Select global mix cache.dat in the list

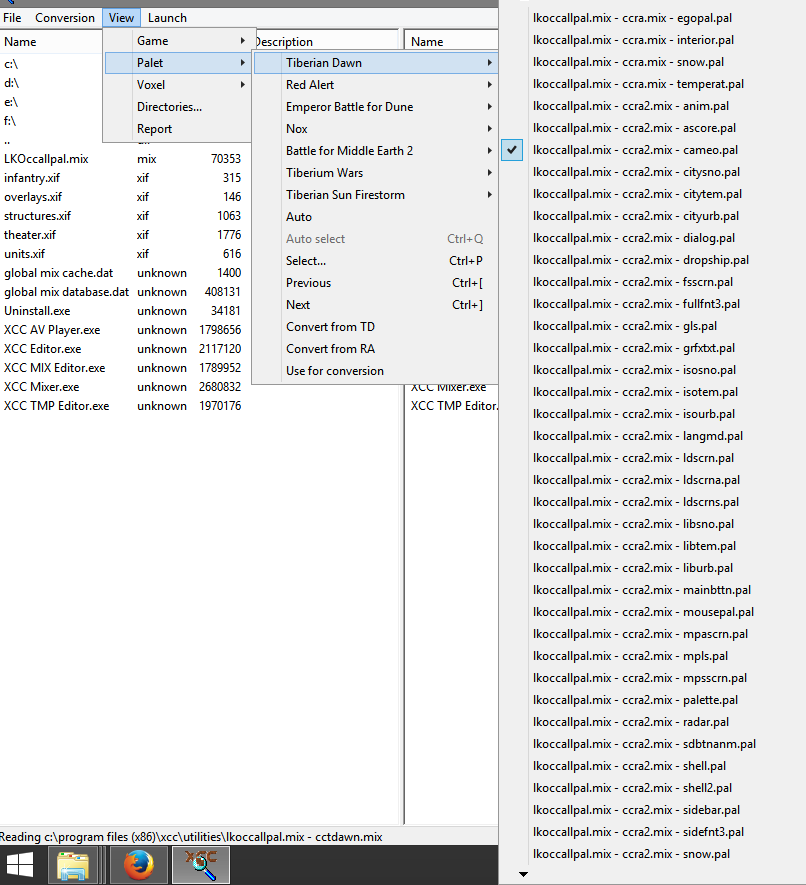point(59,273)
